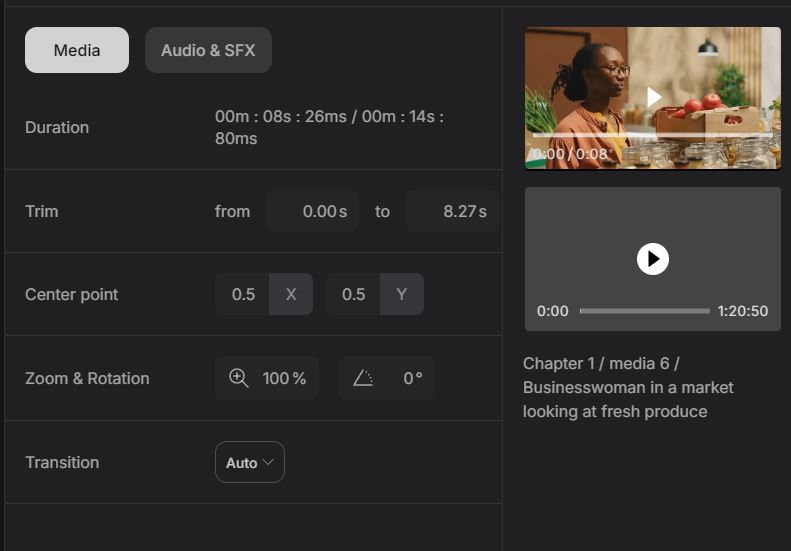Play the video thumbnail preview
This screenshot has height=551, width=791.
pos(653,97)
